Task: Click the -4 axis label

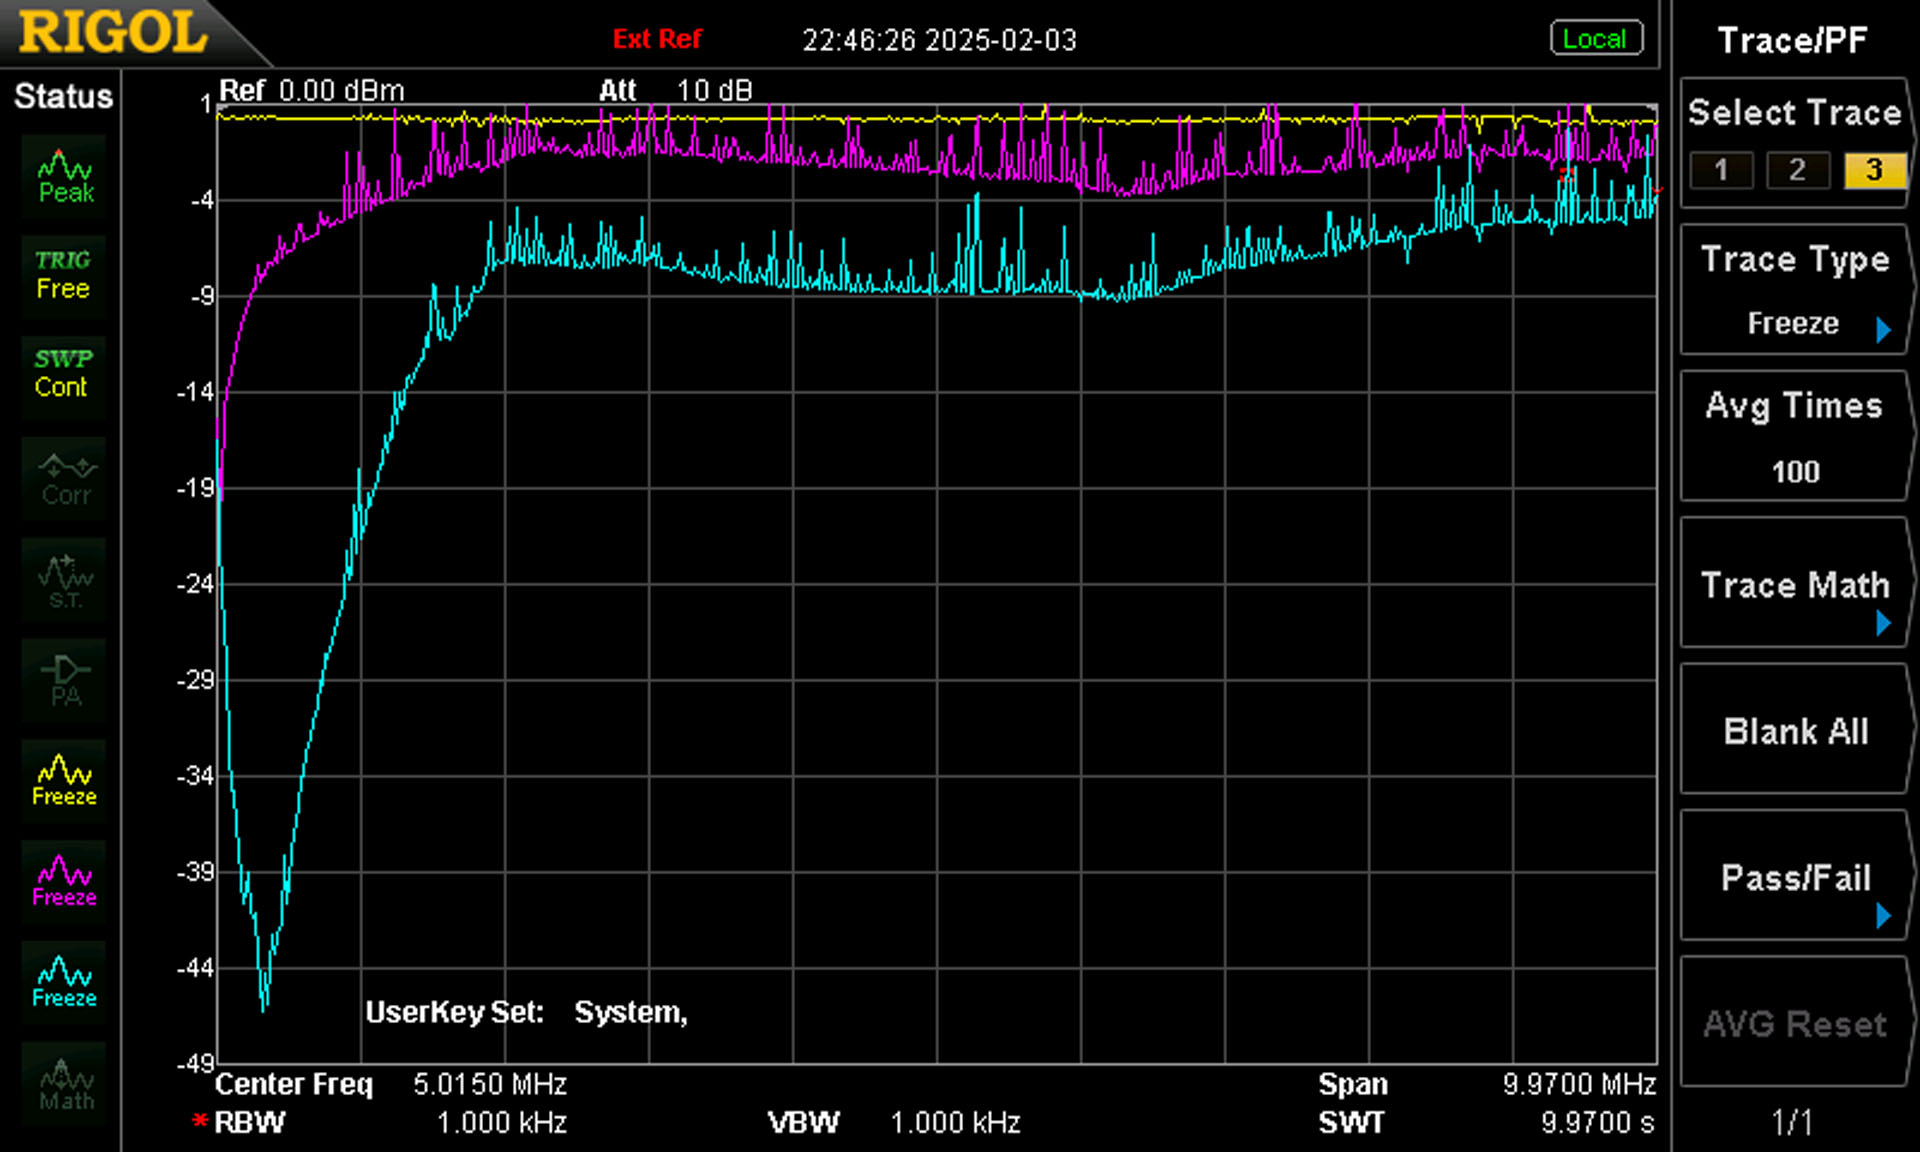Action: point(201,200)
